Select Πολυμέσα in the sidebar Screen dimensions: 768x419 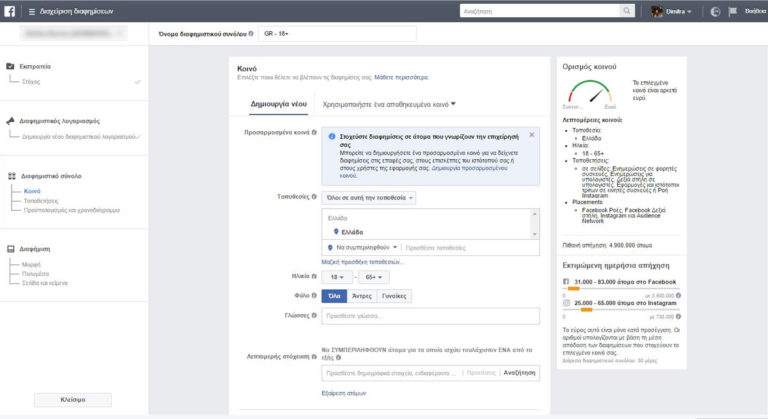[35, 273]
